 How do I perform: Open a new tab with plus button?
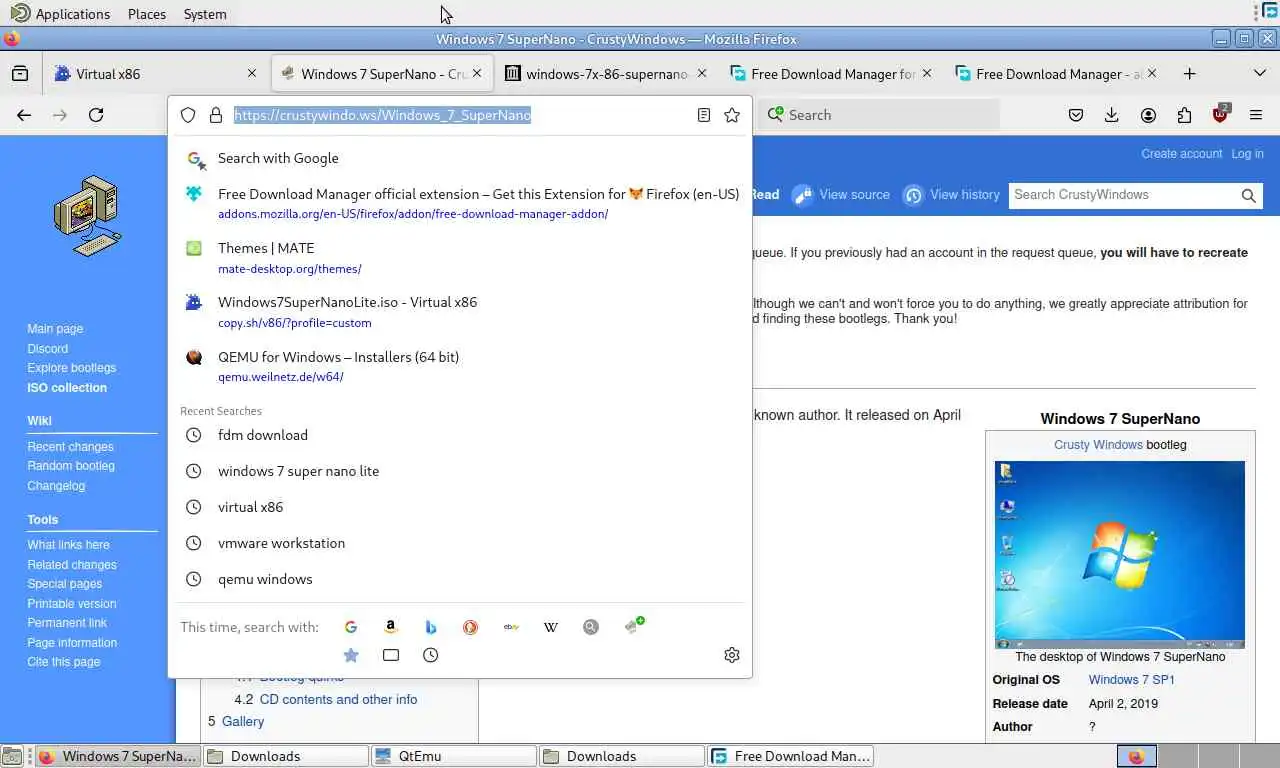click(x=1189, y=73)
